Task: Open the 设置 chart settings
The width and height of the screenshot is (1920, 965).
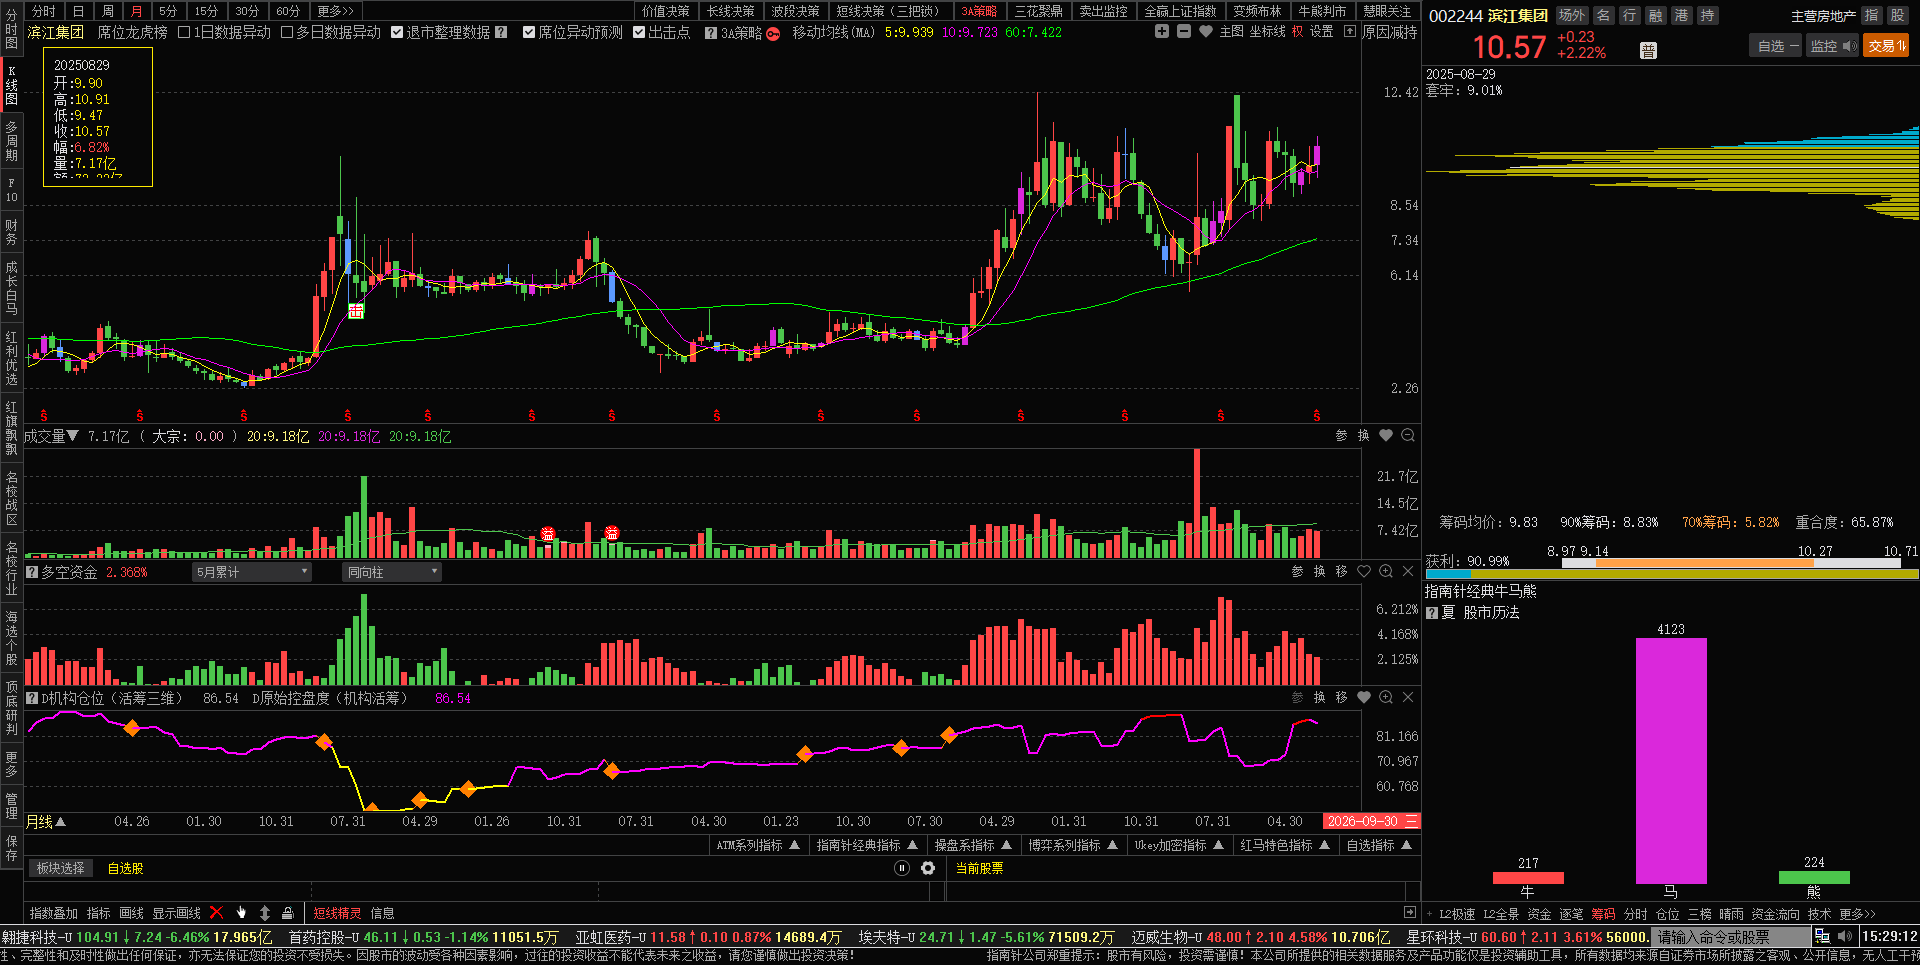Action: 1322,32
